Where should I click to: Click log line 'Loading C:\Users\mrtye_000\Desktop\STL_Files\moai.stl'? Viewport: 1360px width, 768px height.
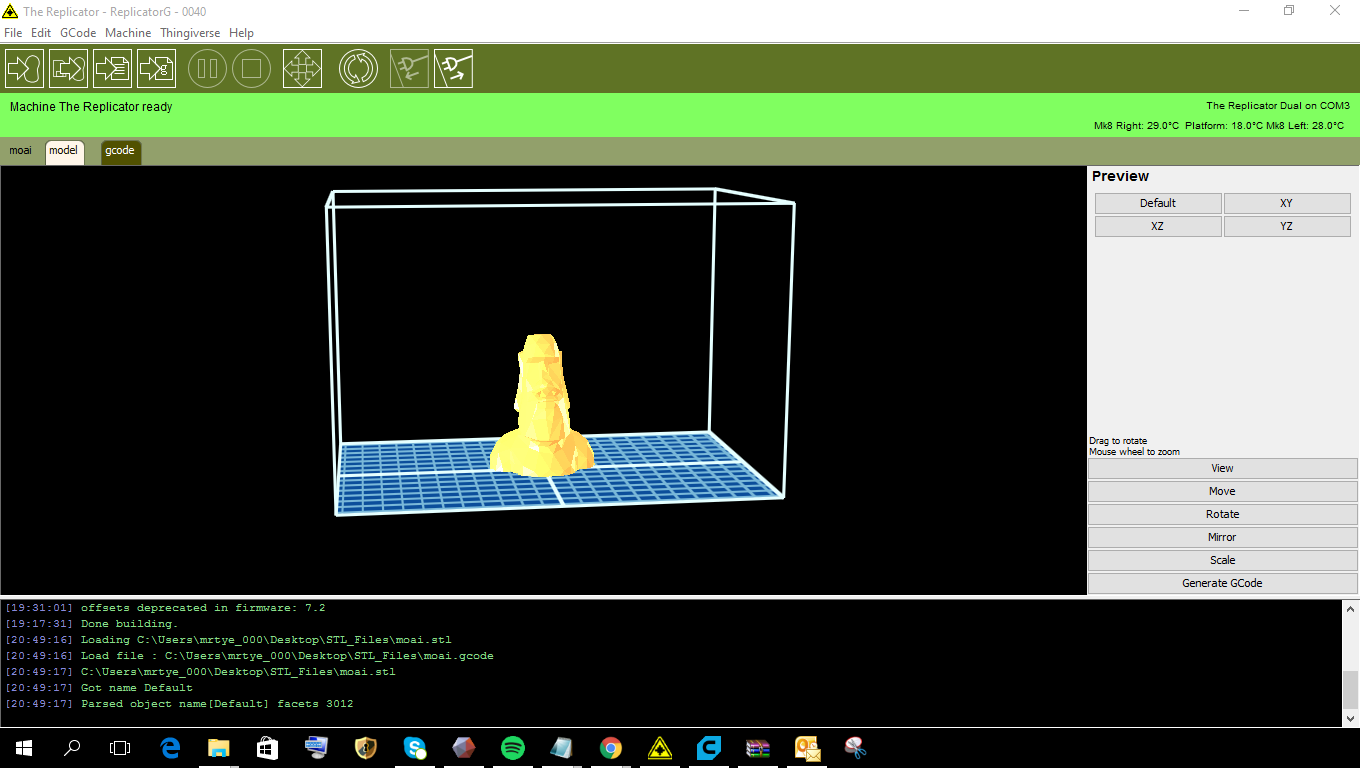266,640
